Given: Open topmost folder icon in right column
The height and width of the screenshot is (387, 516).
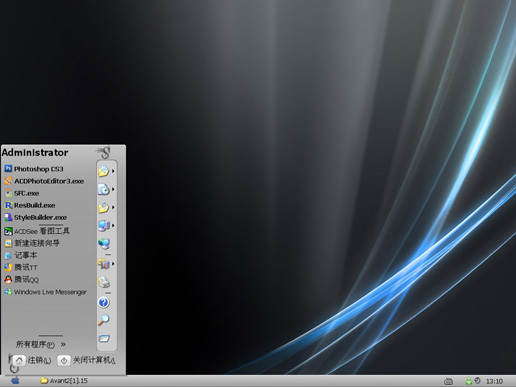Looking at the screenshot, I should pyautogui.click(x=104, y=171).
